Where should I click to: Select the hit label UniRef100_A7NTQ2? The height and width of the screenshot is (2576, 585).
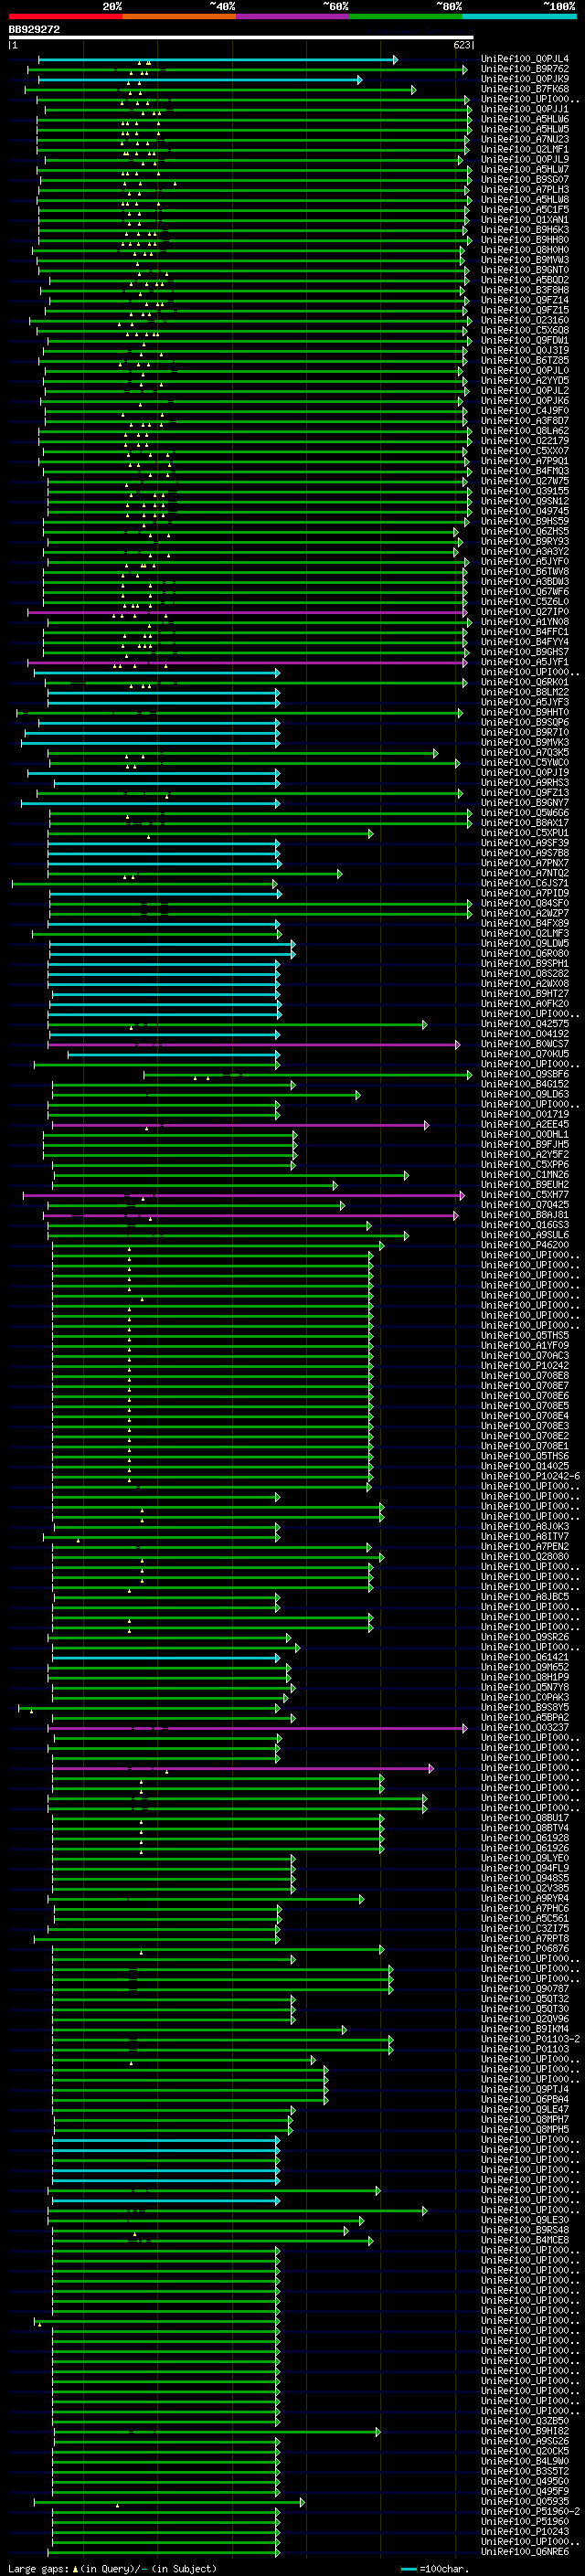point(525,873)
